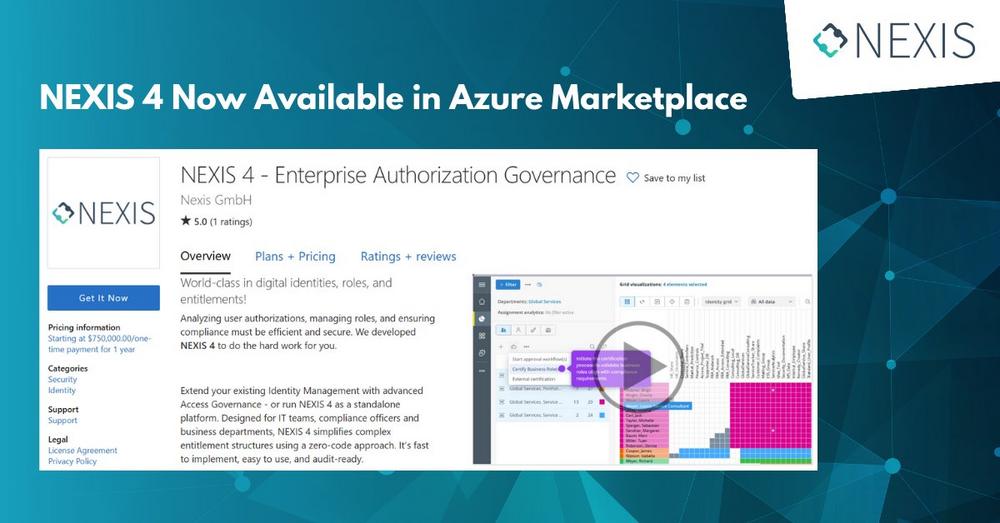Click the Save to my list heart icon

click(x=632, y=178)
